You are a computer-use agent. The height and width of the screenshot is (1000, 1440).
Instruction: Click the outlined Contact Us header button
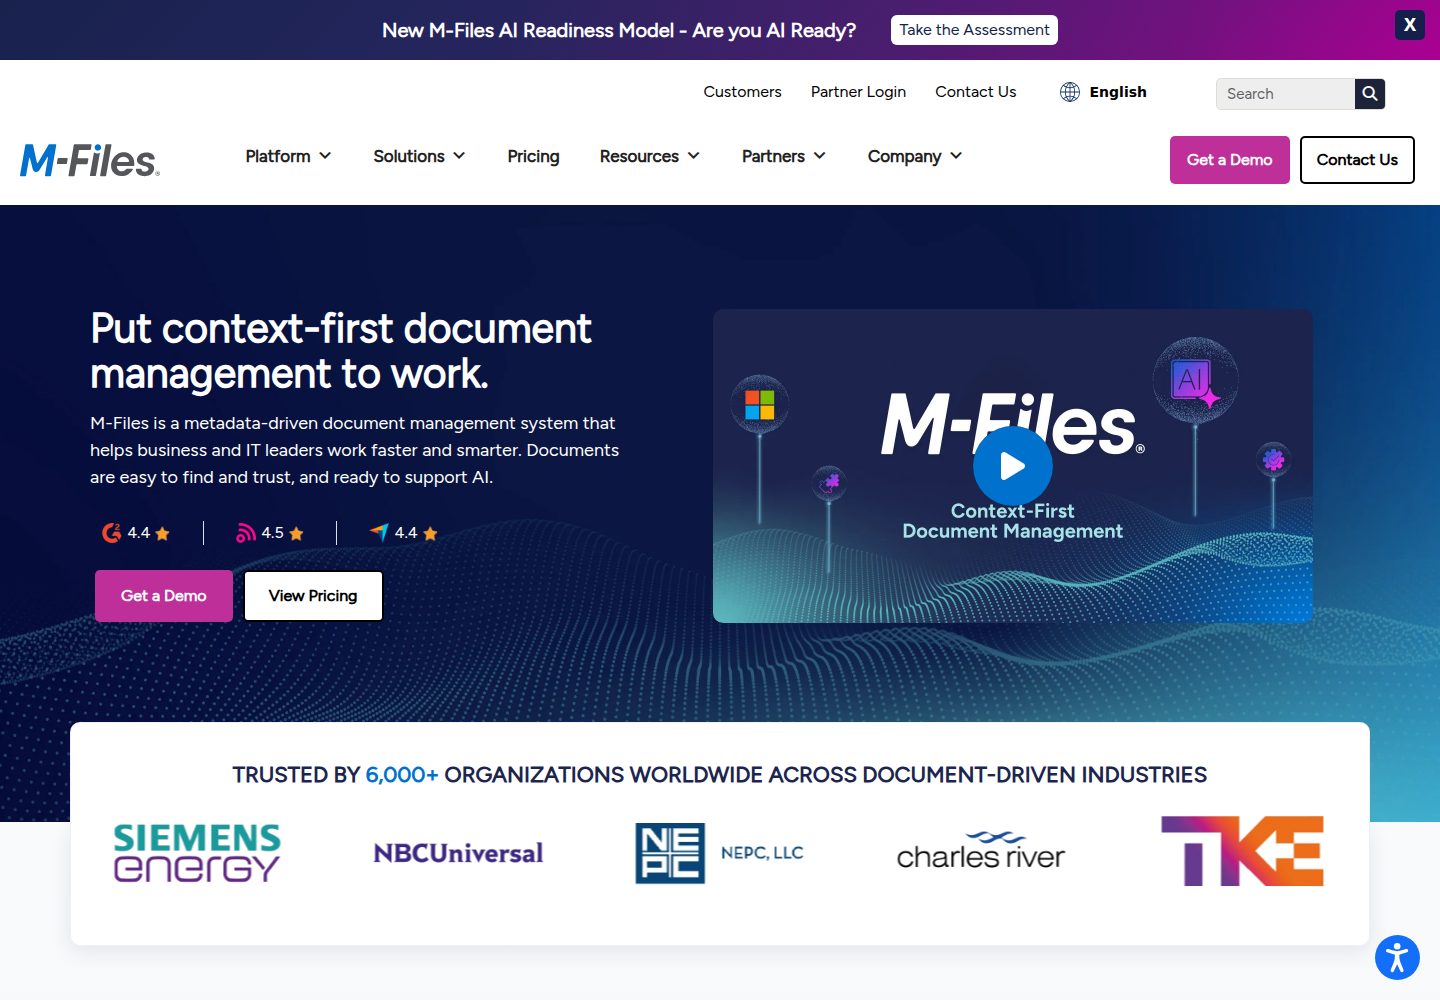1357,160
